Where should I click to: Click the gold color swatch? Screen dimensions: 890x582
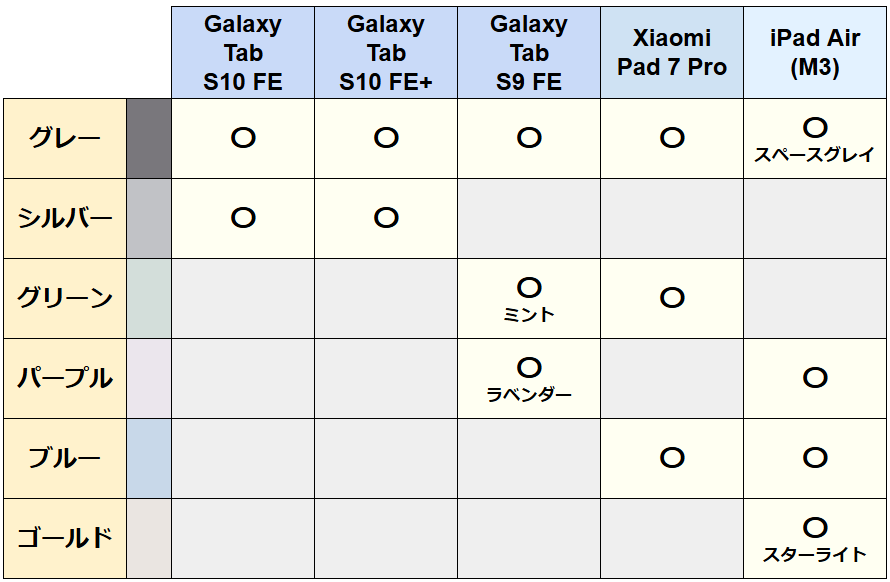click(x=149, y=539)
